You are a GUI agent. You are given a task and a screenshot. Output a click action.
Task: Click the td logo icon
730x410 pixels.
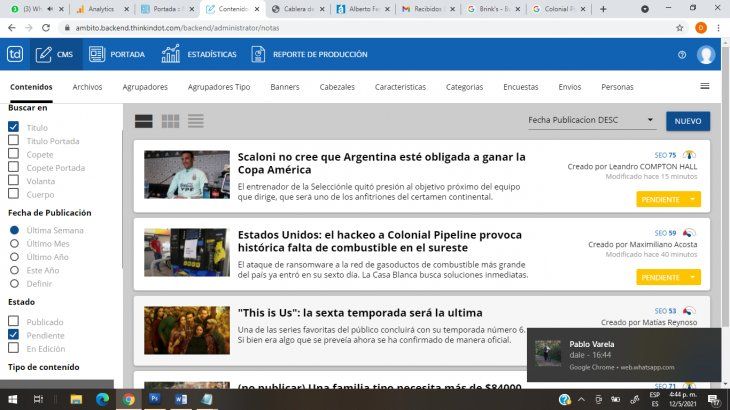coord(15,54)
